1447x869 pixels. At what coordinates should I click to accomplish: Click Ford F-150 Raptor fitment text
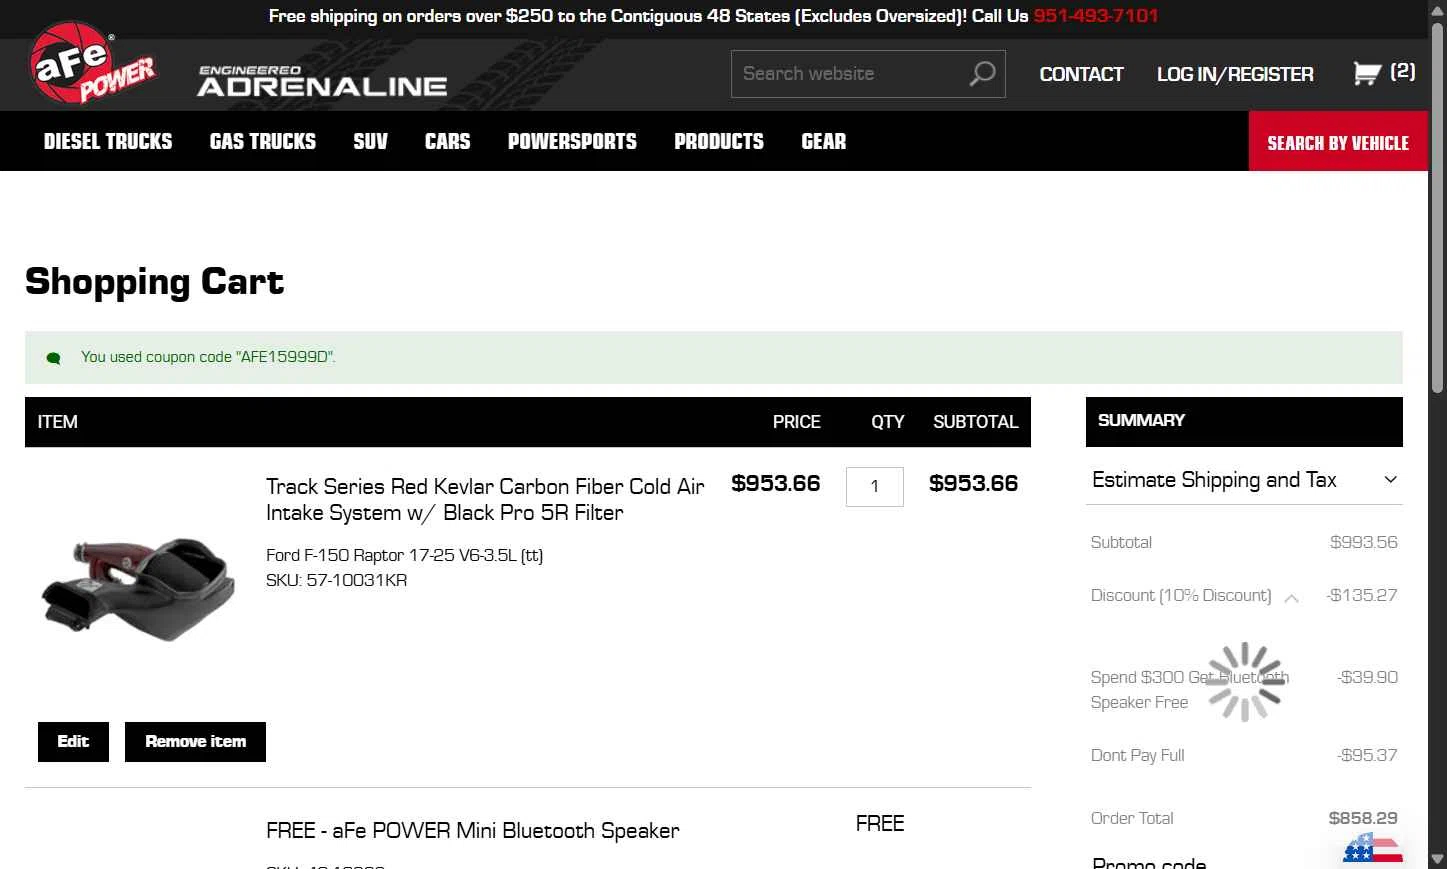click(404, 555)
